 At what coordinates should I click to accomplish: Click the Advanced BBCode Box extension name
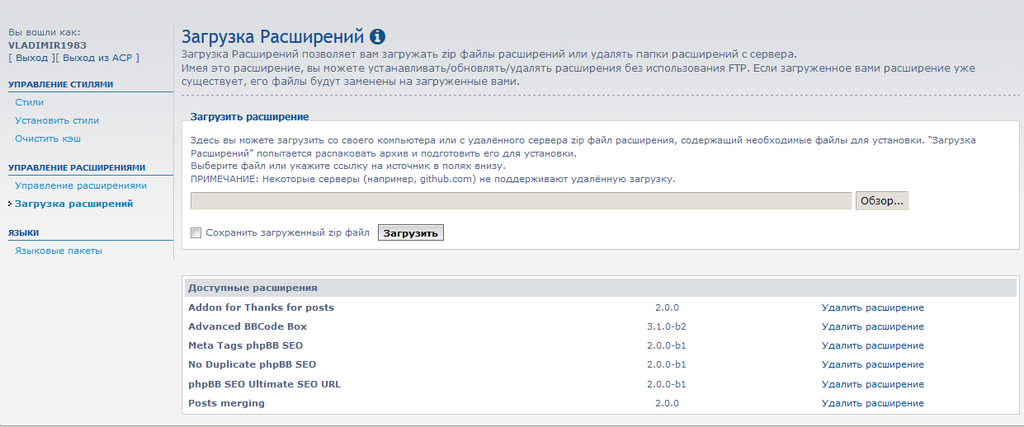point(247,326)
